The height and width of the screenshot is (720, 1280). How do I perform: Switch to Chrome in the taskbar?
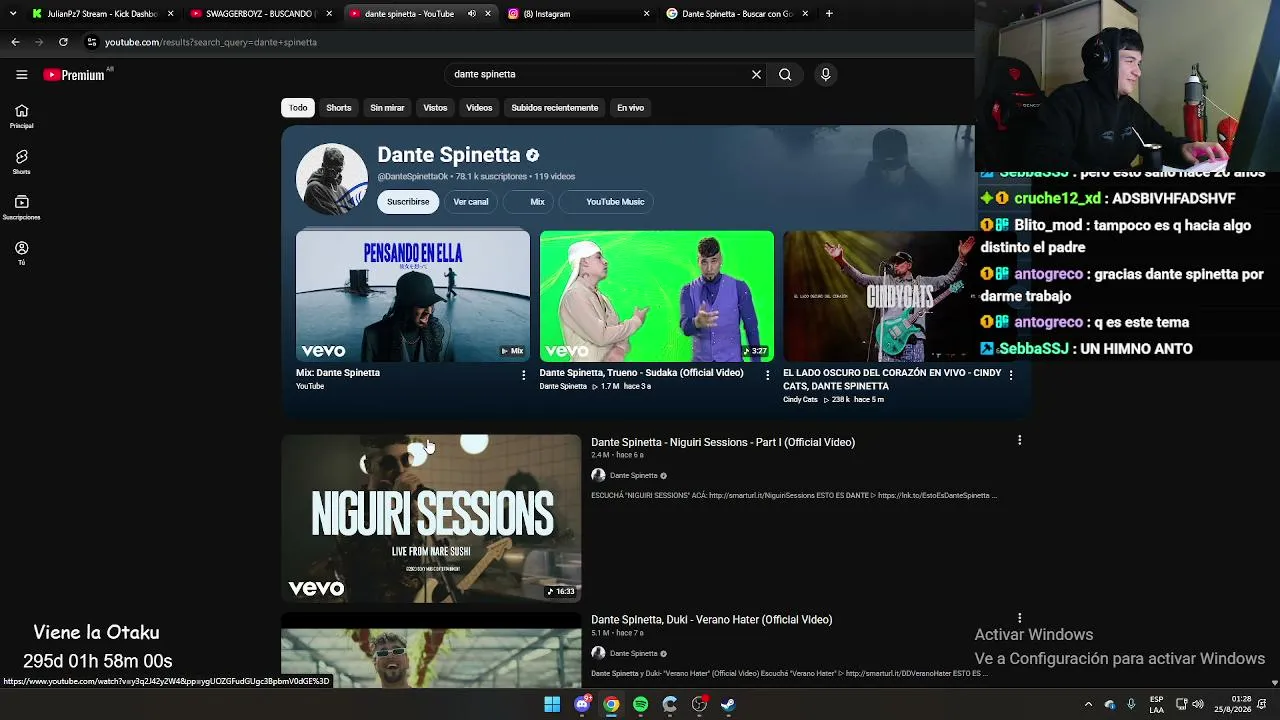pos(611,704)
